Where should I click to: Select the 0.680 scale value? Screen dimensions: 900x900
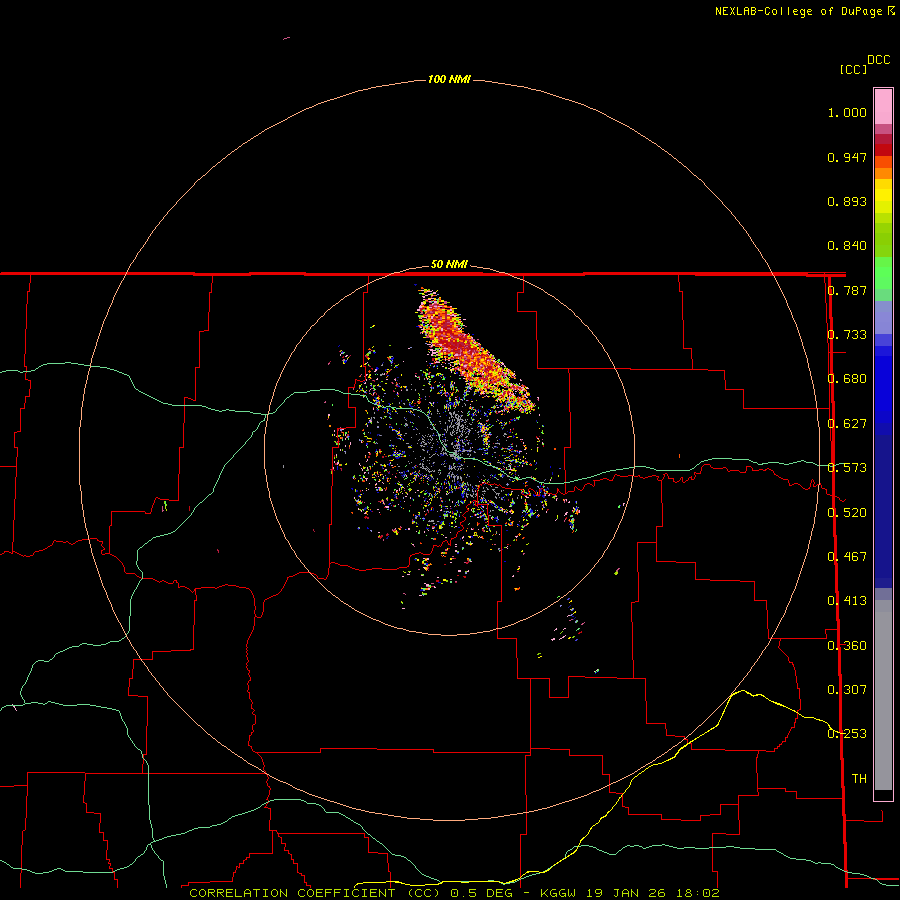point(847,379)
